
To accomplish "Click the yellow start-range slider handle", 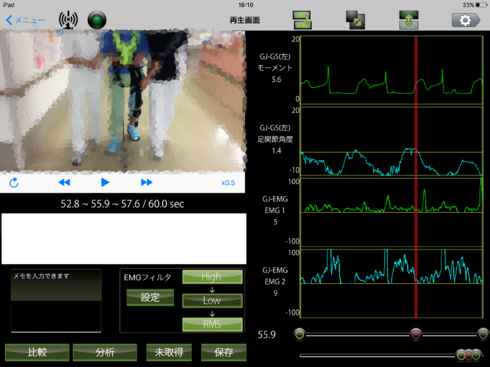I will (x=300, y=334).
